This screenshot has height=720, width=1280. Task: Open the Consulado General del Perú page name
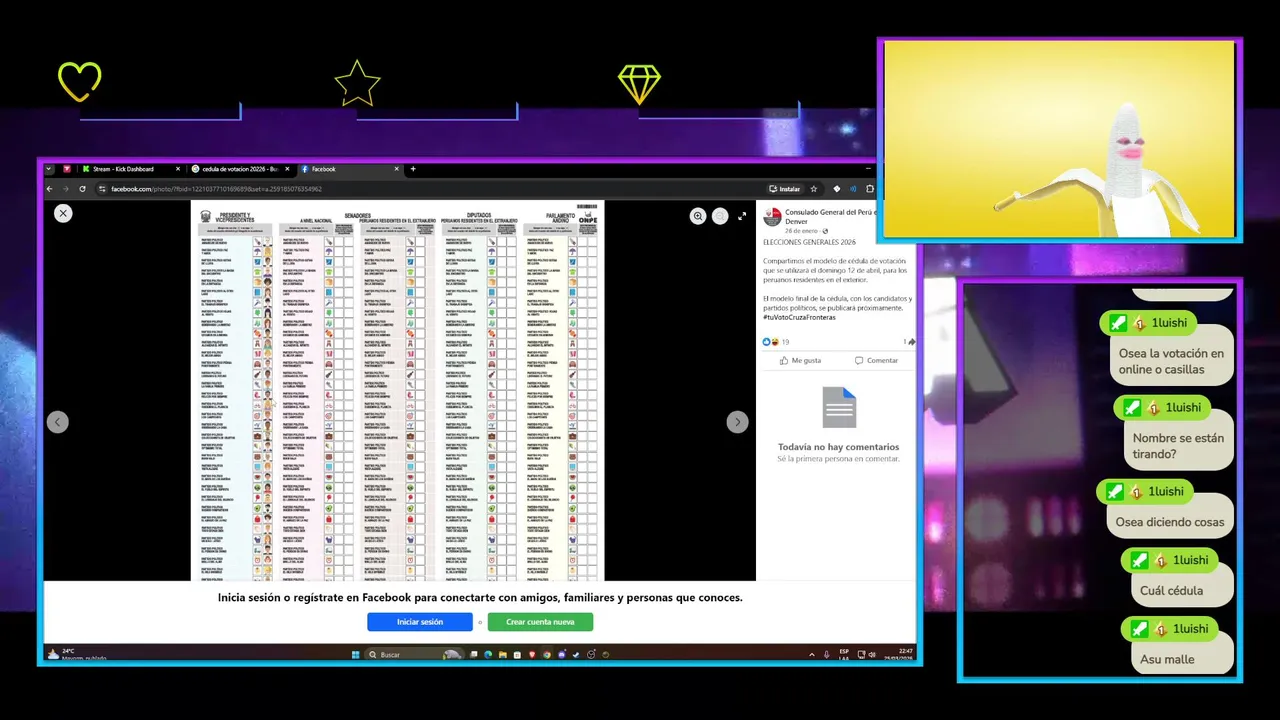point(830,216)
